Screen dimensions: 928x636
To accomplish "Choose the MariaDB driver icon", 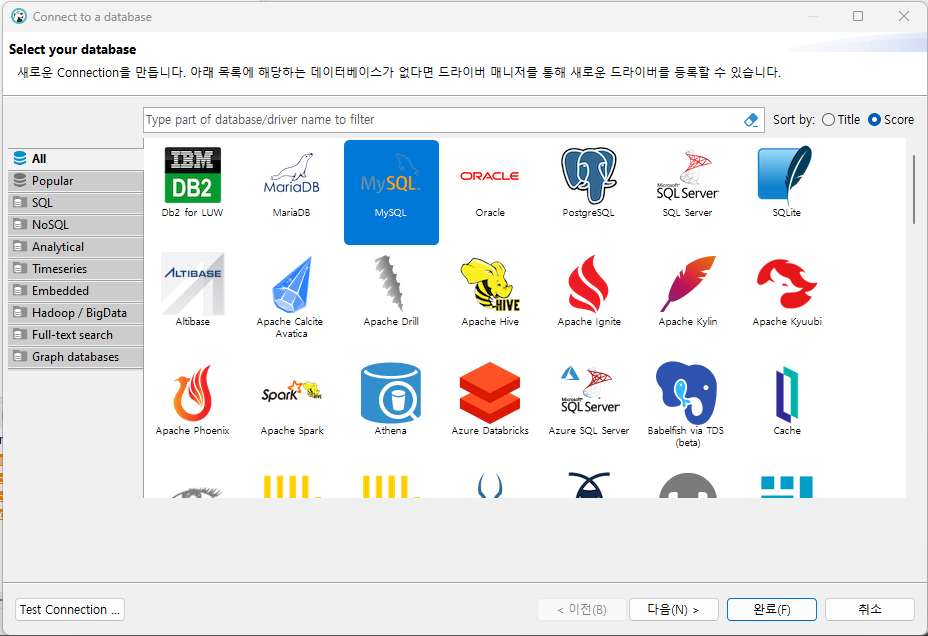I will (x=292, y=175).
